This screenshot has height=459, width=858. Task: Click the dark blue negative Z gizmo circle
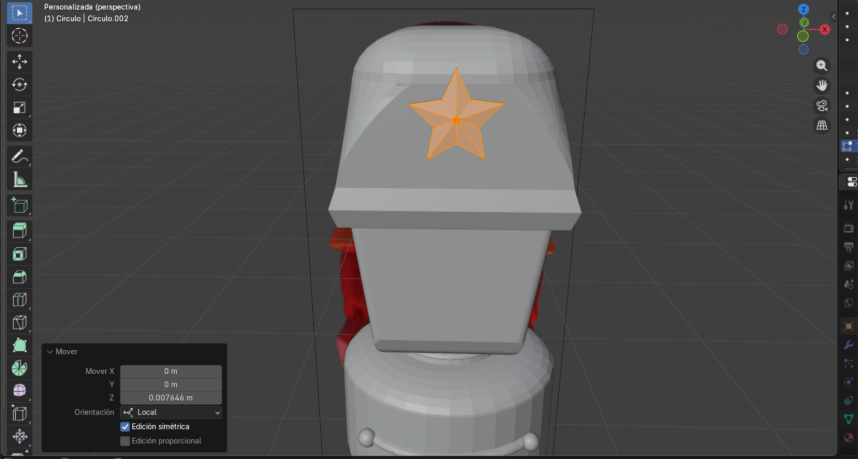point(803,50)
